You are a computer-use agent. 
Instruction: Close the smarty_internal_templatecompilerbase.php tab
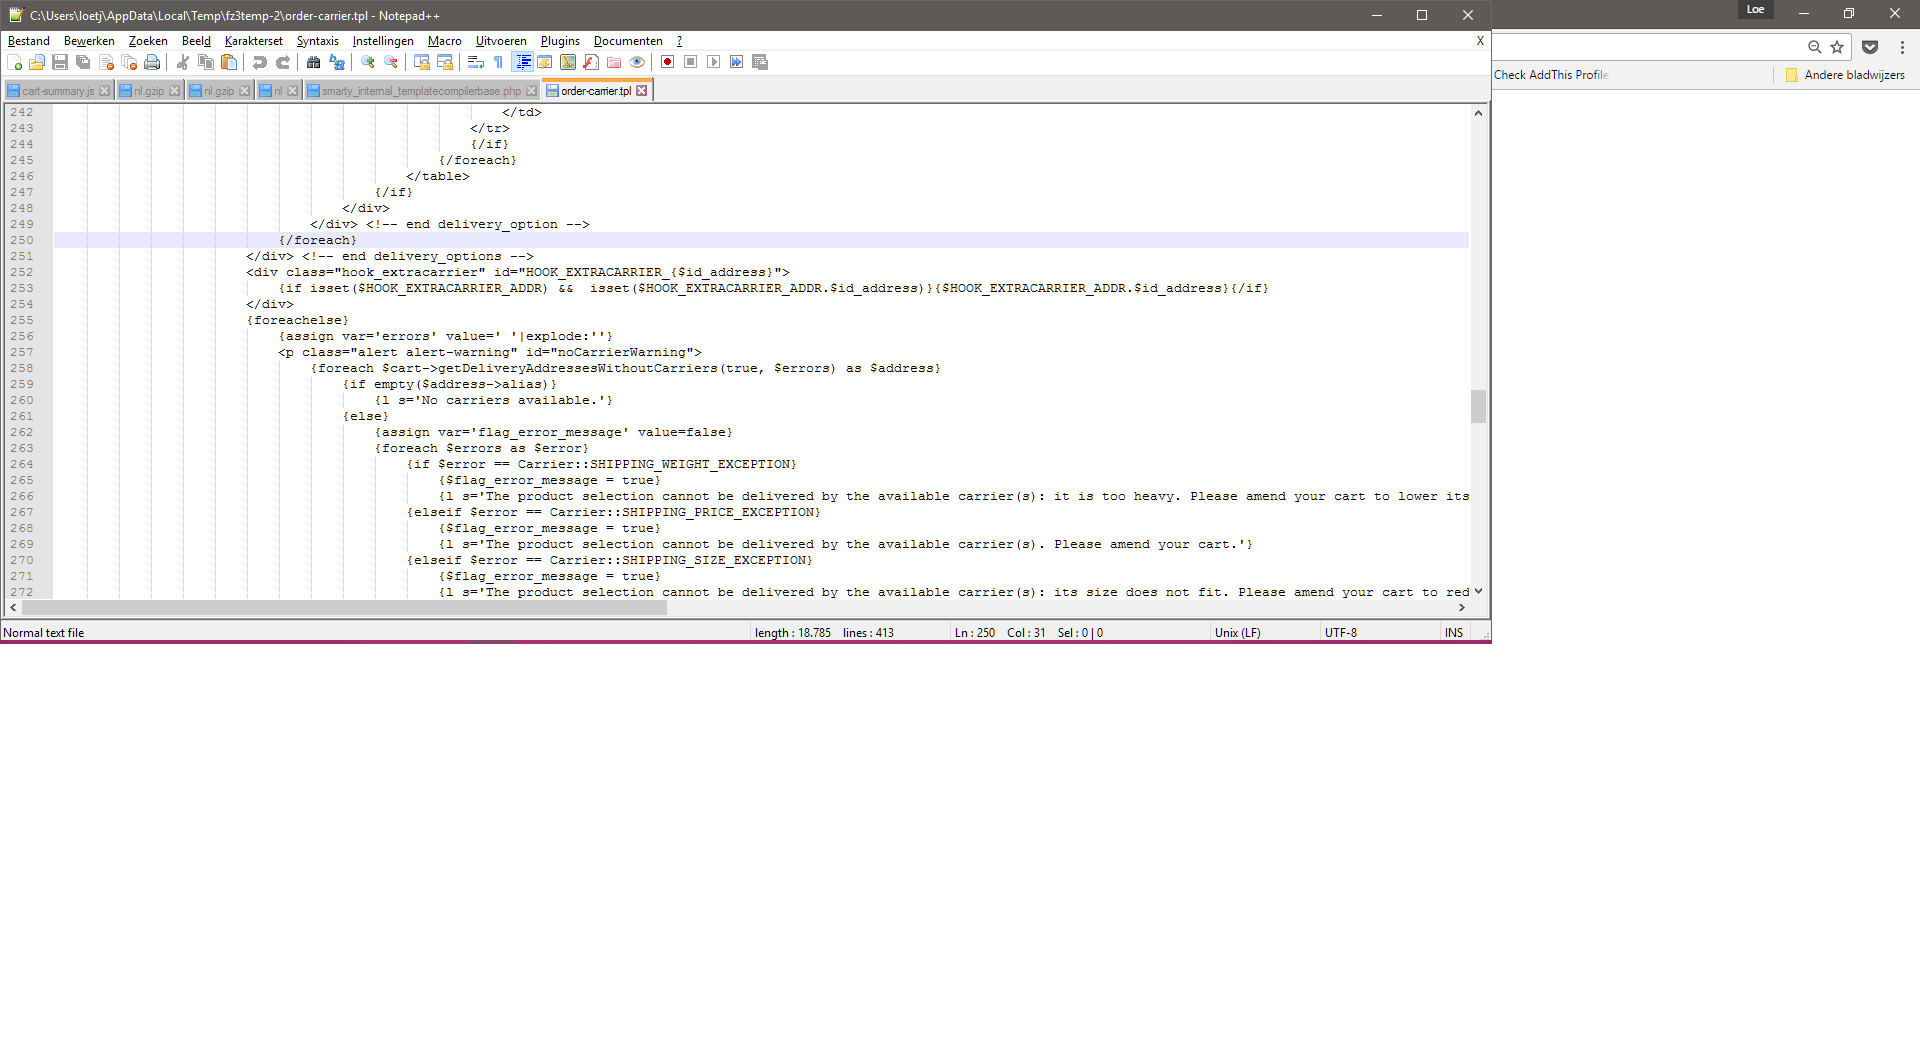(531, 91)
